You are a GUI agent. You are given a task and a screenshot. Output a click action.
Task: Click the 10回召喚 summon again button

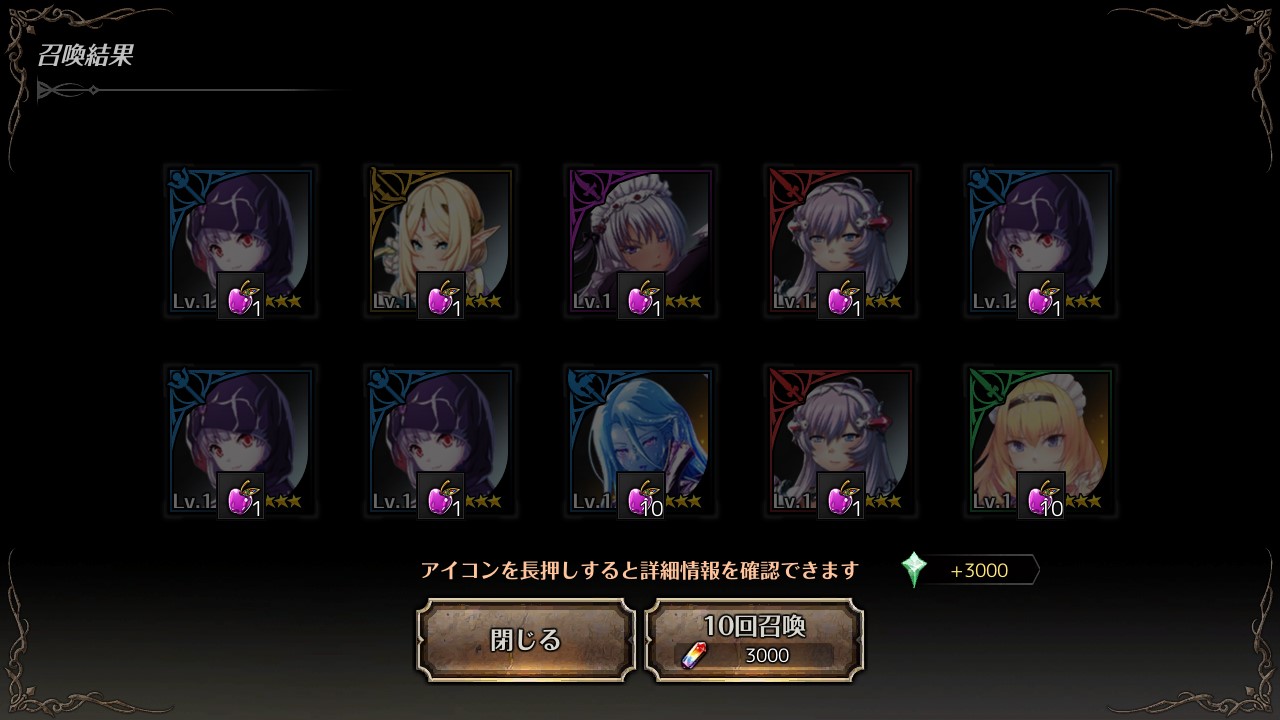pos(754,640)
